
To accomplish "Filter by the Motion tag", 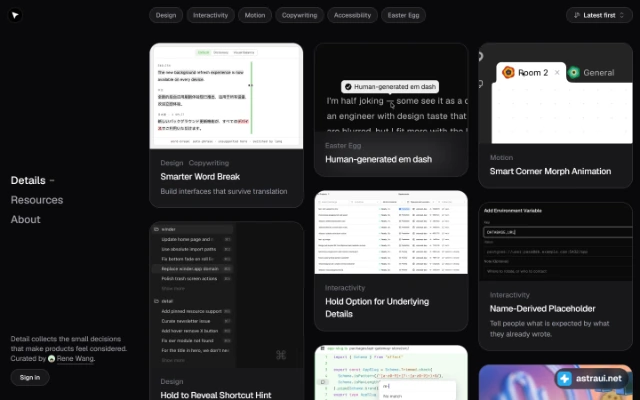I will [x=255, y=16].
